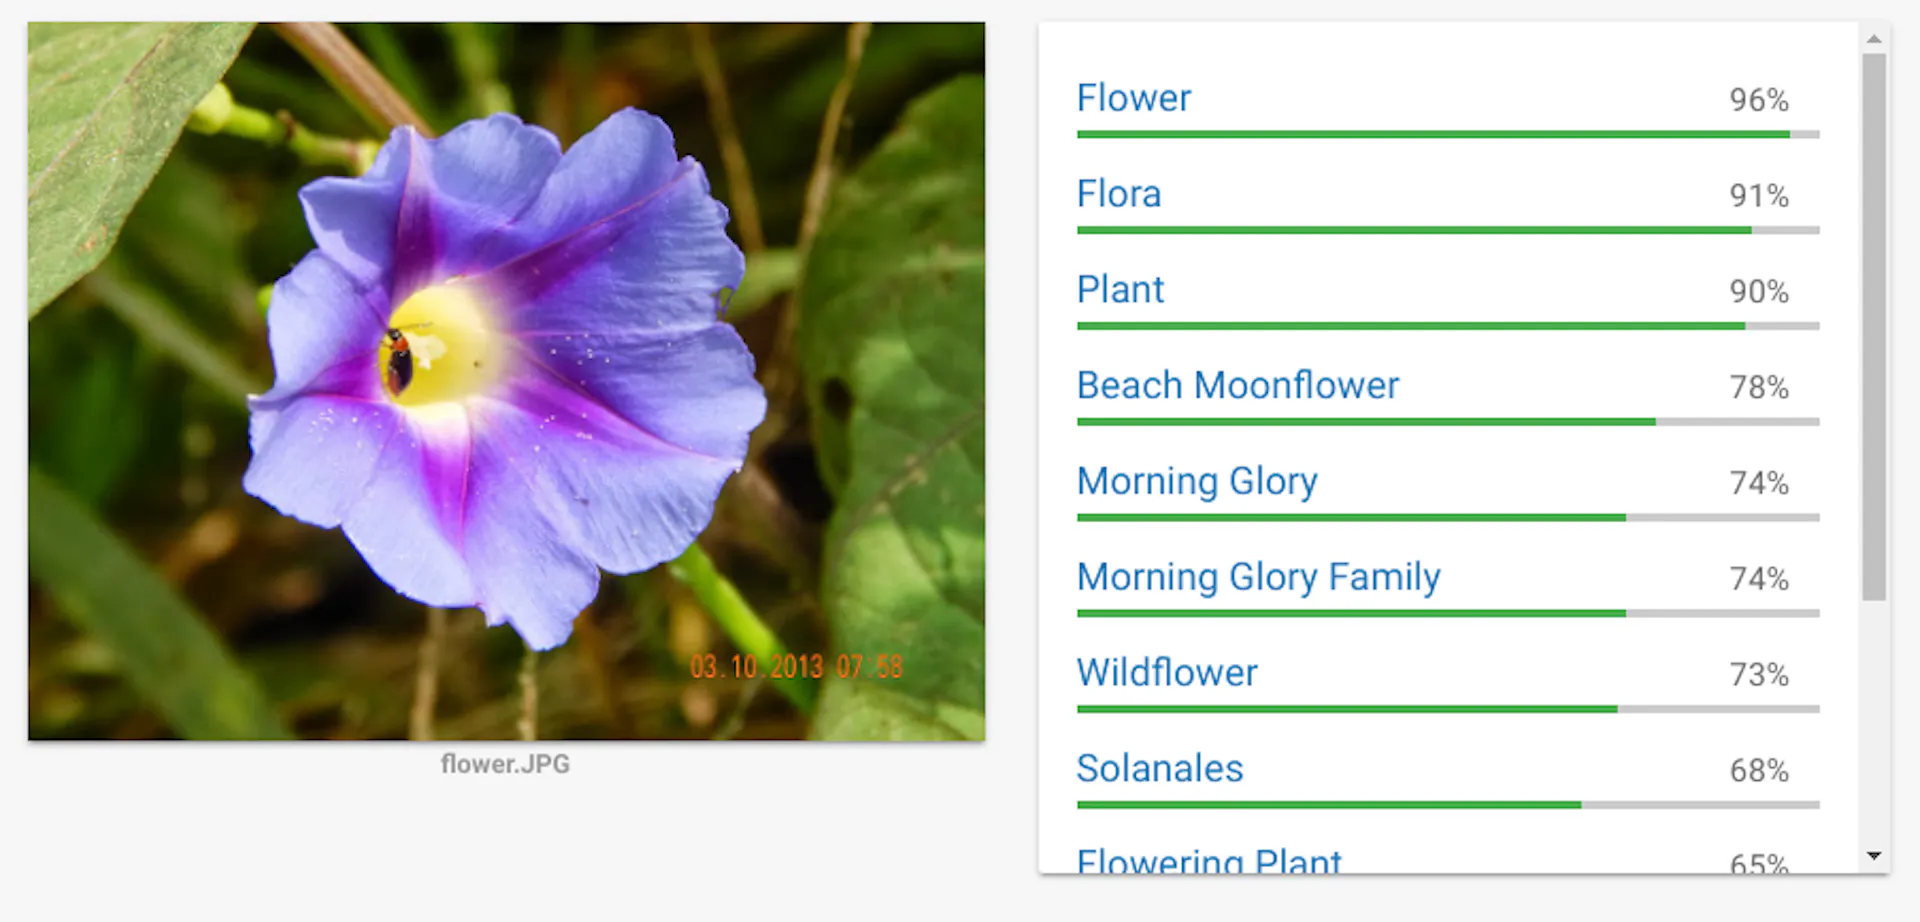Click the 91% confidence value

pyautogui.click(x=1759, y=196)
